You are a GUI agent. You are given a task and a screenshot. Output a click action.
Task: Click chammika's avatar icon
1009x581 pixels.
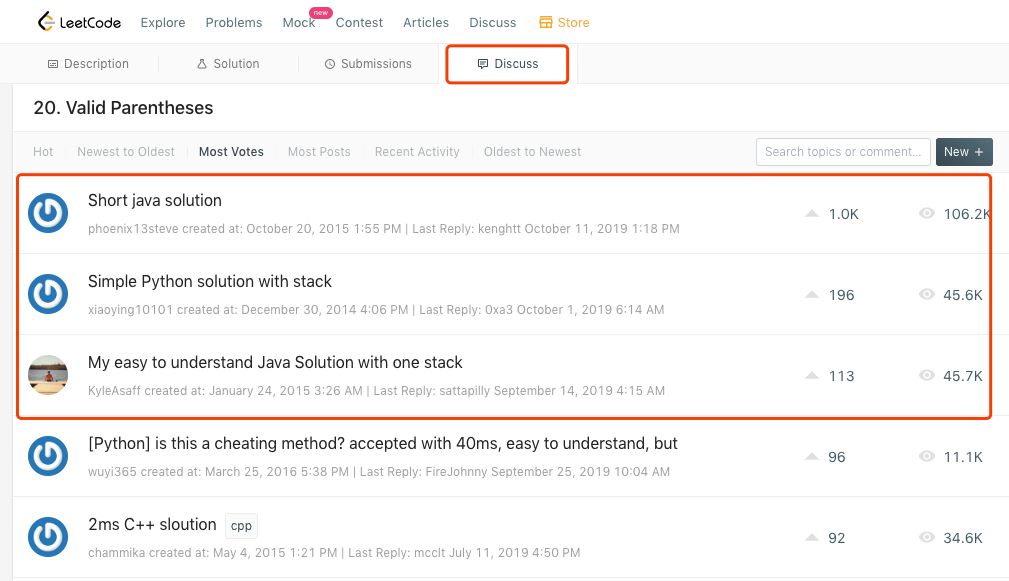click(x=48, y=537)
